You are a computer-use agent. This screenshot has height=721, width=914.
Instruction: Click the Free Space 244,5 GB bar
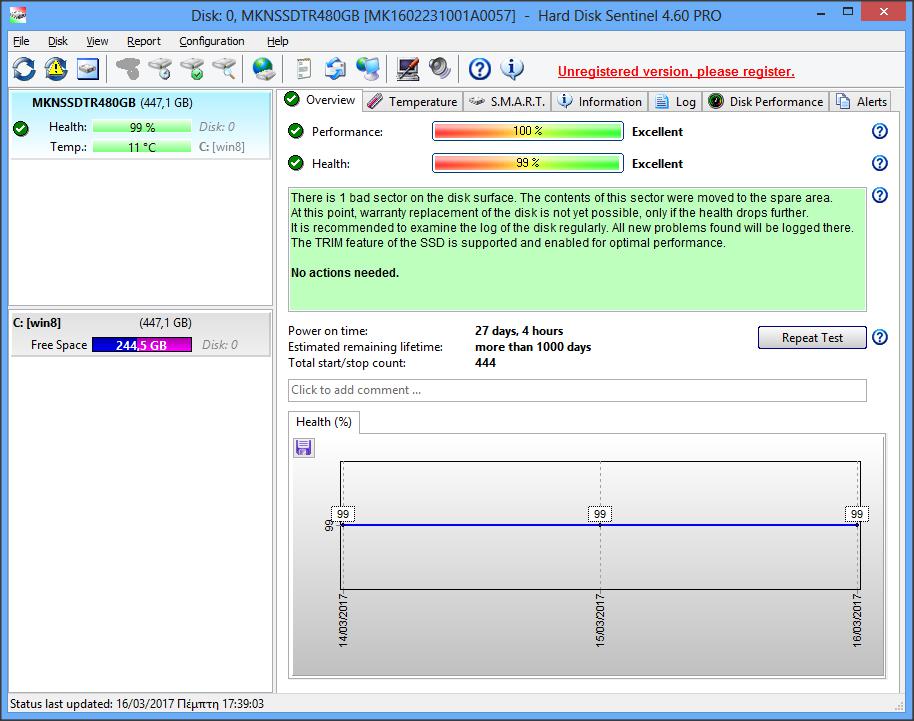(142, 344)
